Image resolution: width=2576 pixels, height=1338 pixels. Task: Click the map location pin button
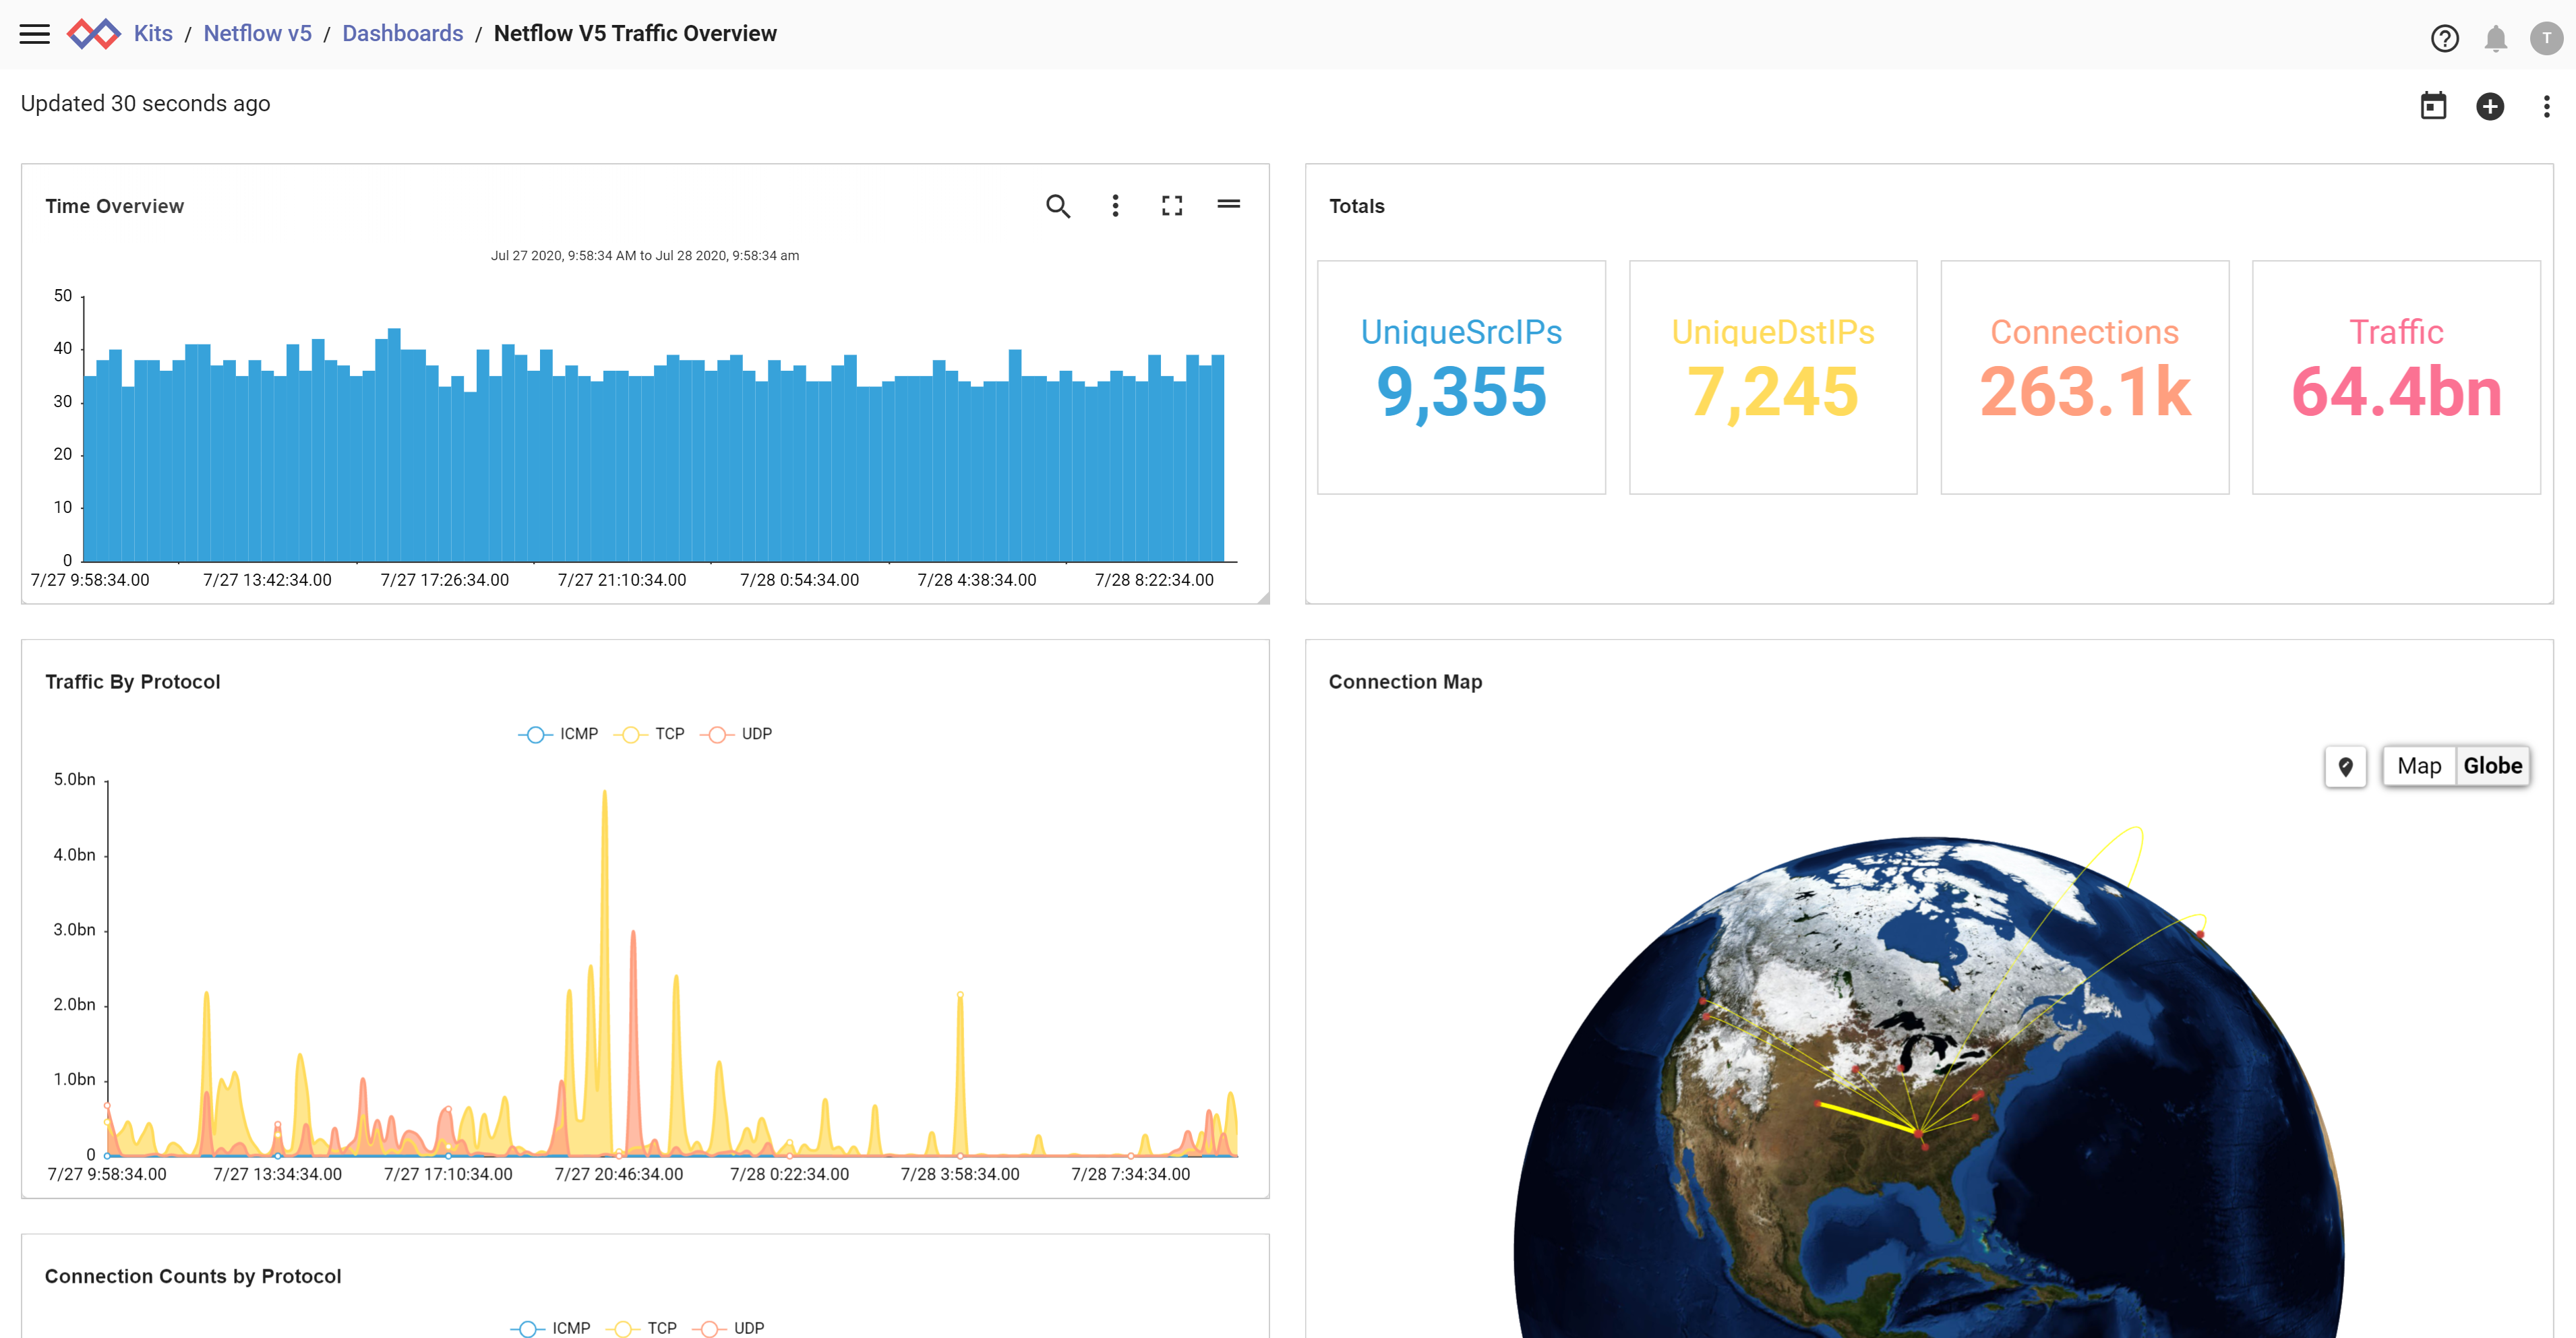pyautogui.click(x=2345, y=767)
